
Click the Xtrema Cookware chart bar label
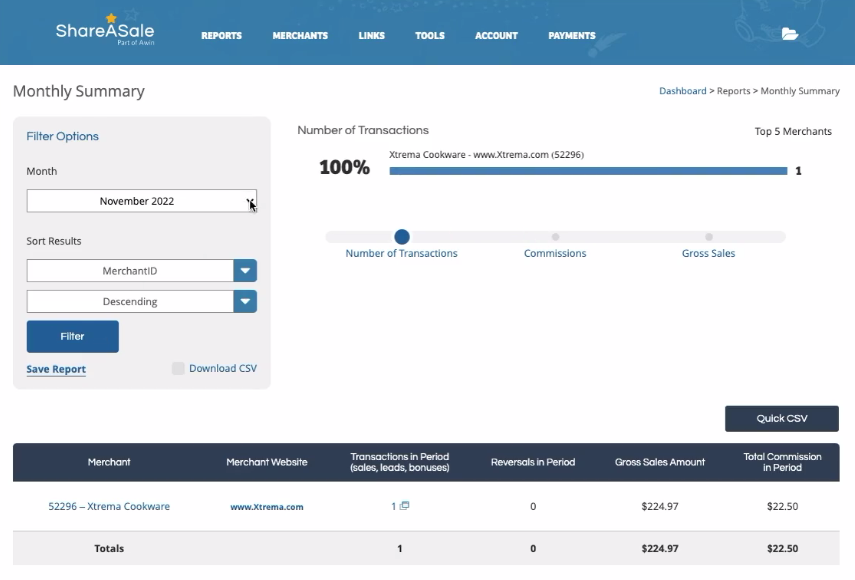[x=486, y=155]
